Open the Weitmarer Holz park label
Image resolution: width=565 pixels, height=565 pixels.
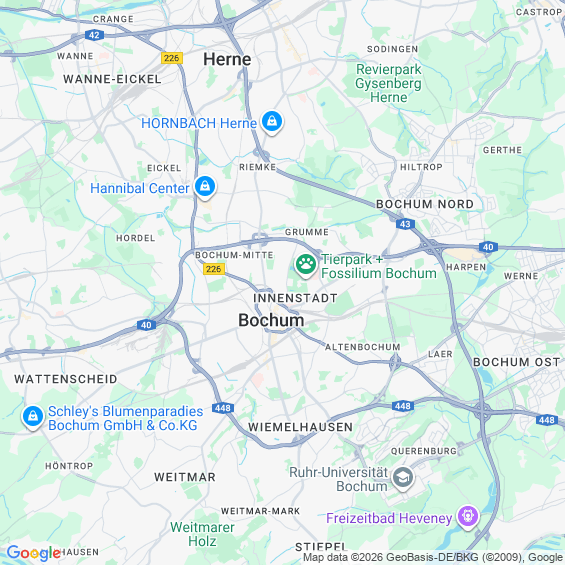tap(202, 534)
